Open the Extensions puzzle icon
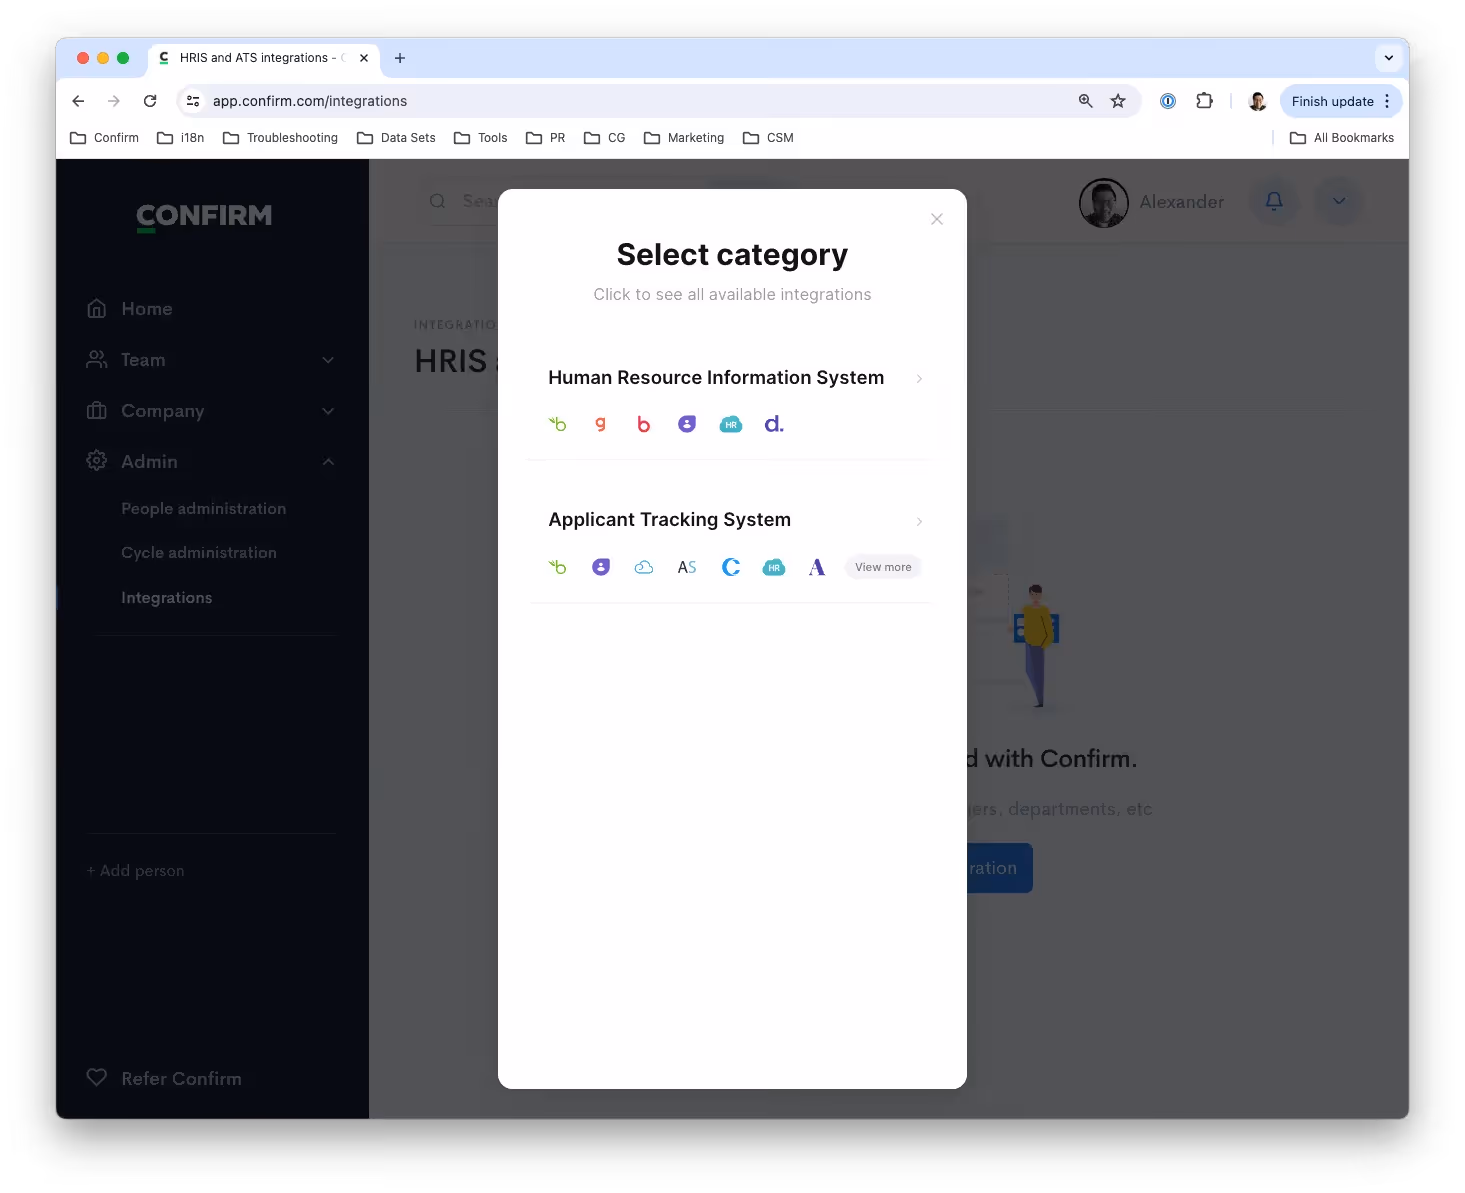 [x=1204, y=101]
